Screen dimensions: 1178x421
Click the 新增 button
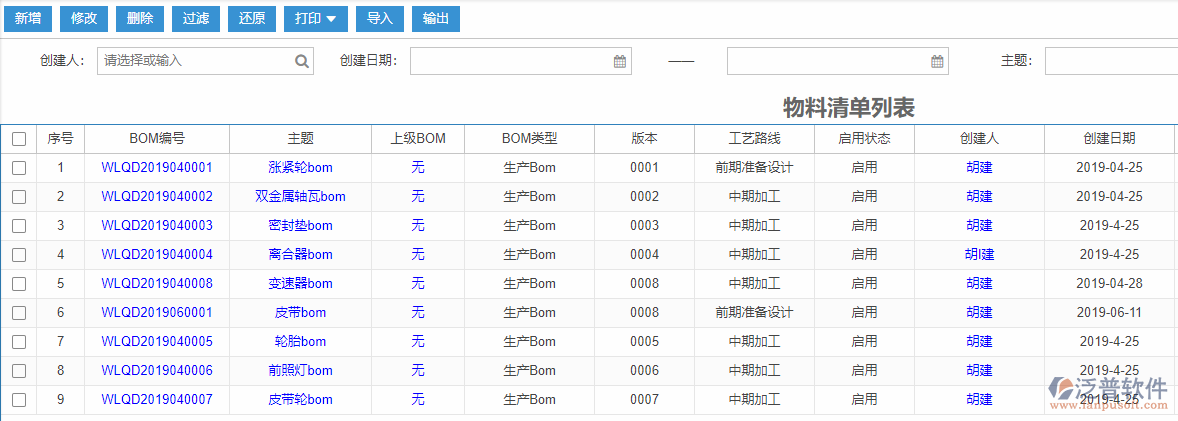[x=28, y=18]
